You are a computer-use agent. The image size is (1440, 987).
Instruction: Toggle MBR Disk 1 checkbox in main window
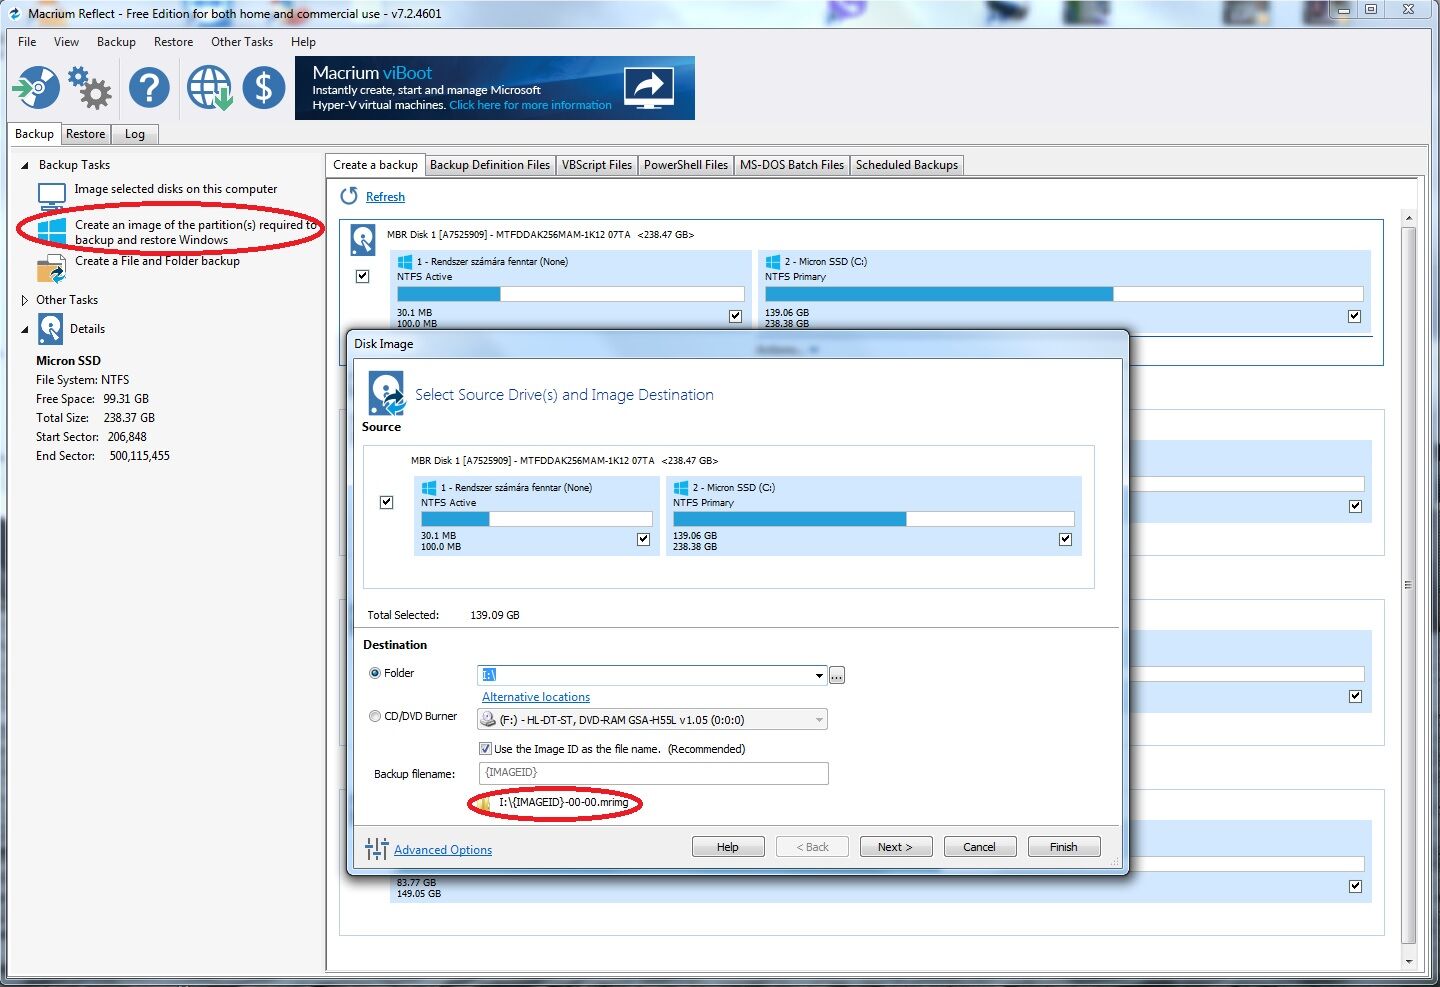tap(363, 276)
